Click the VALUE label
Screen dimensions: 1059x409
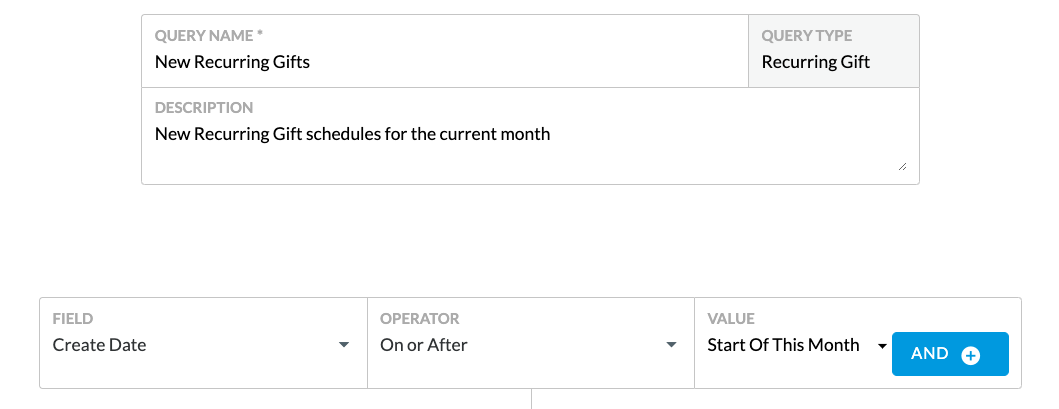pos(731,319)
